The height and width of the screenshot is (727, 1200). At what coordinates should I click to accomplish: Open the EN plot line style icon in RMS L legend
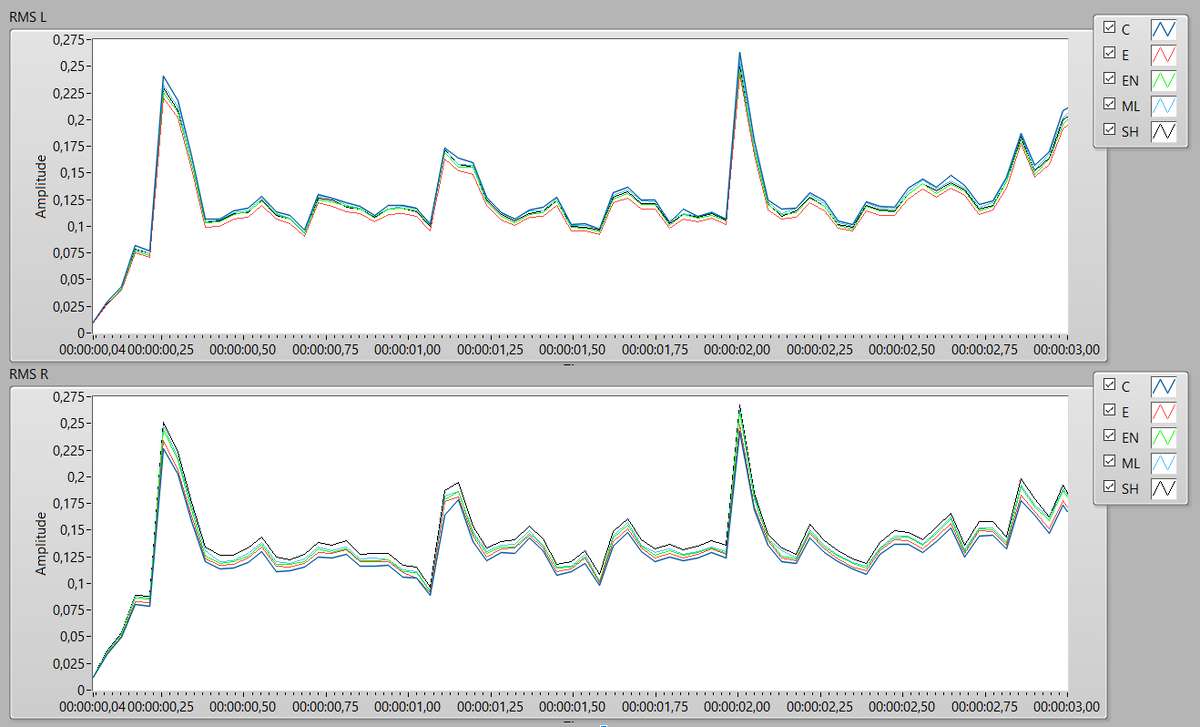tap(1164, 79)
